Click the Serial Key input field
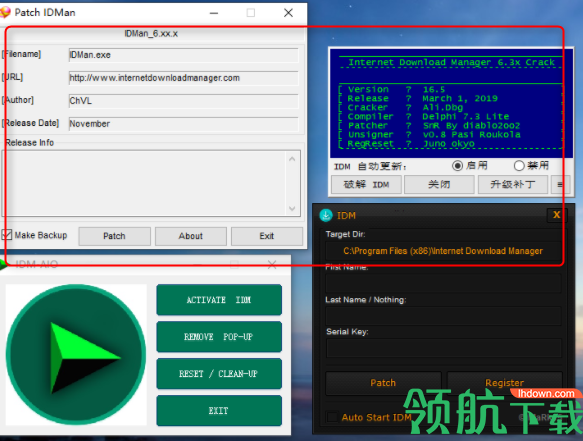 click(x=443, y=348)
